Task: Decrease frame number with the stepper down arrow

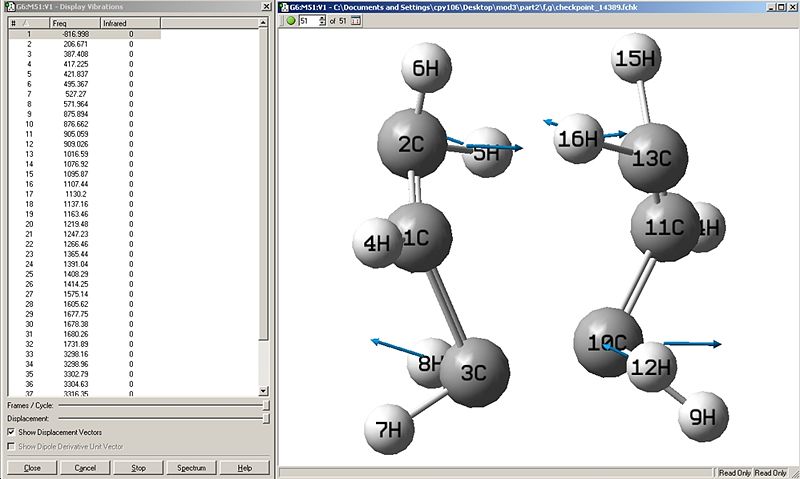Action: (x=322, y=23)
